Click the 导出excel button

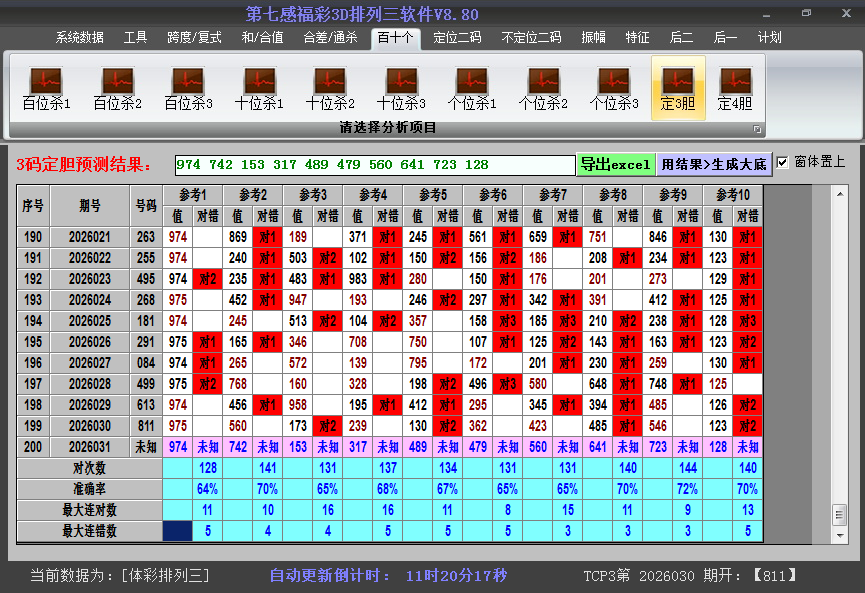pyautogui.click(x=615, y=162)
